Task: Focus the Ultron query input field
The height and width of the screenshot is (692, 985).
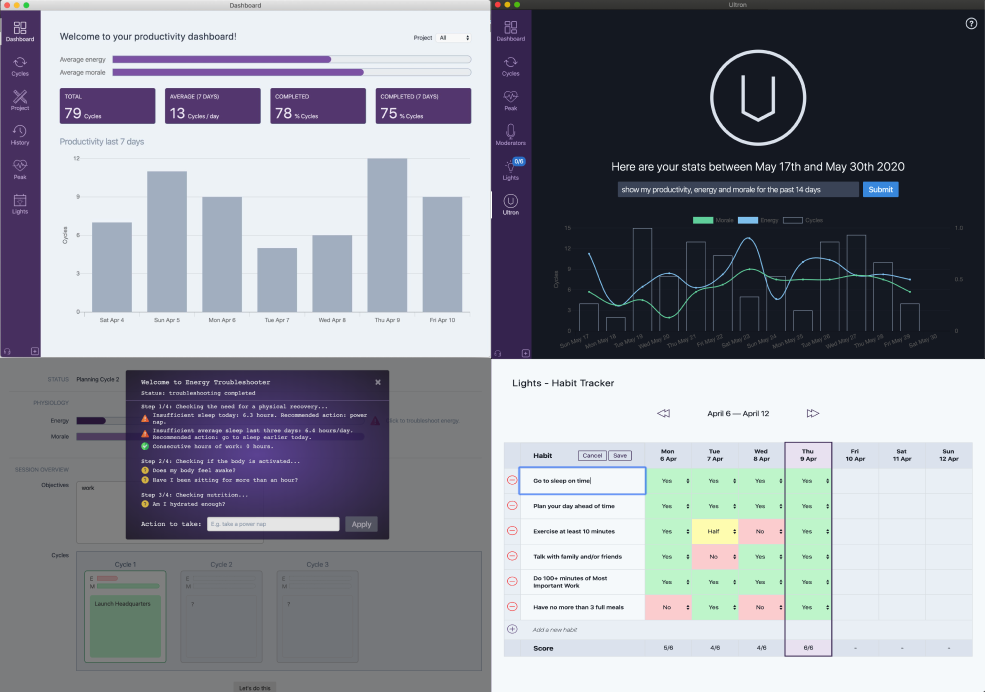Action: coord(737,190)
